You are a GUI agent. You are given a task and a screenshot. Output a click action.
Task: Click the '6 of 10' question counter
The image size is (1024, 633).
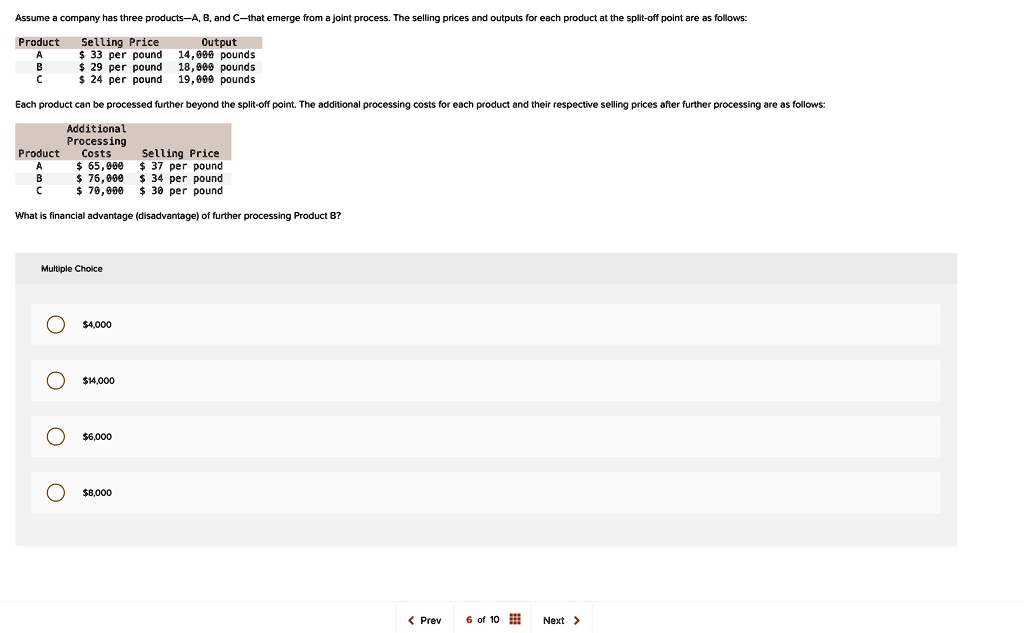coord(482,620)
